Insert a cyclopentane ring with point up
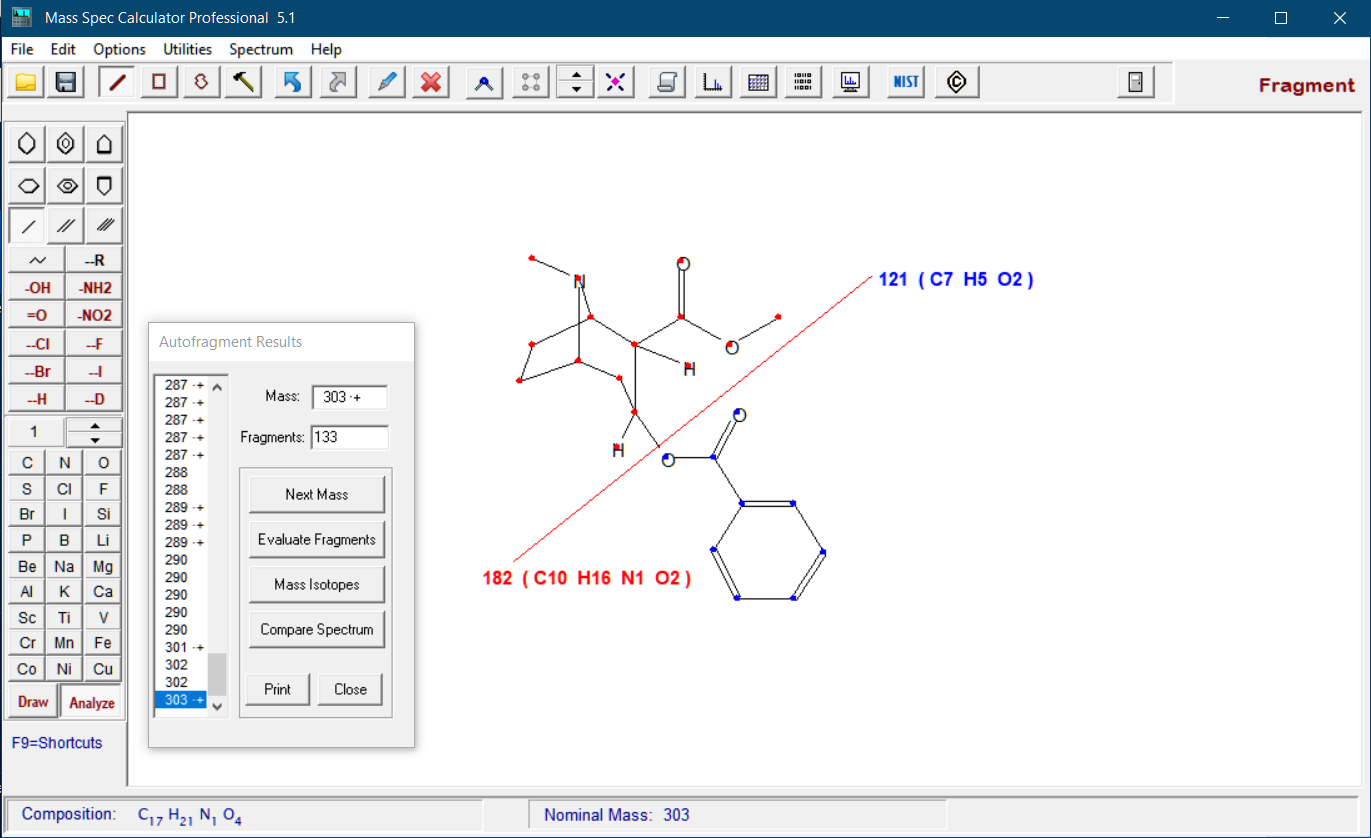Viewport: 1371px width, 838px height. [x=104, y=144]
